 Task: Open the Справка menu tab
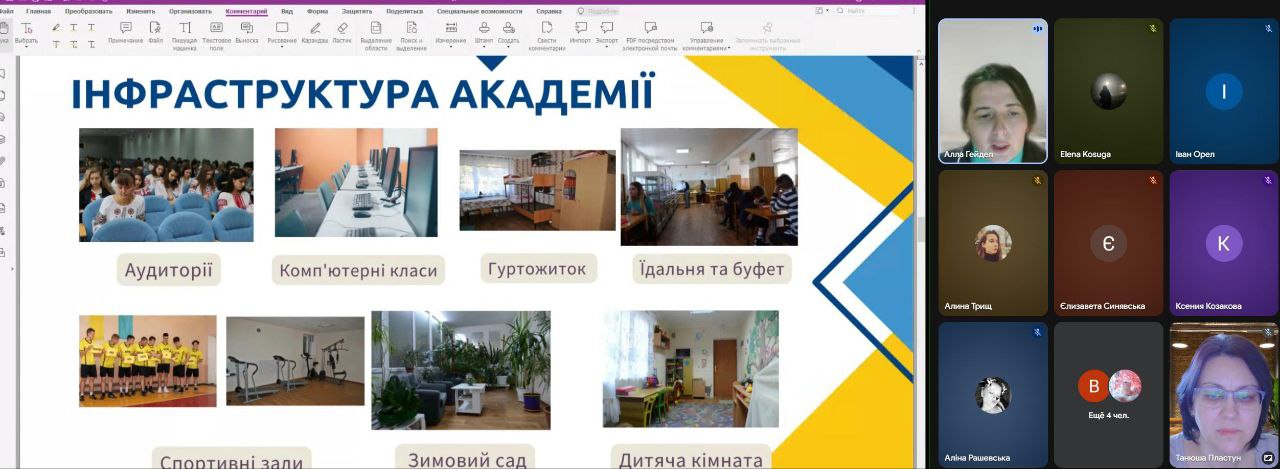pyautogui.click(x=548, y=11)
